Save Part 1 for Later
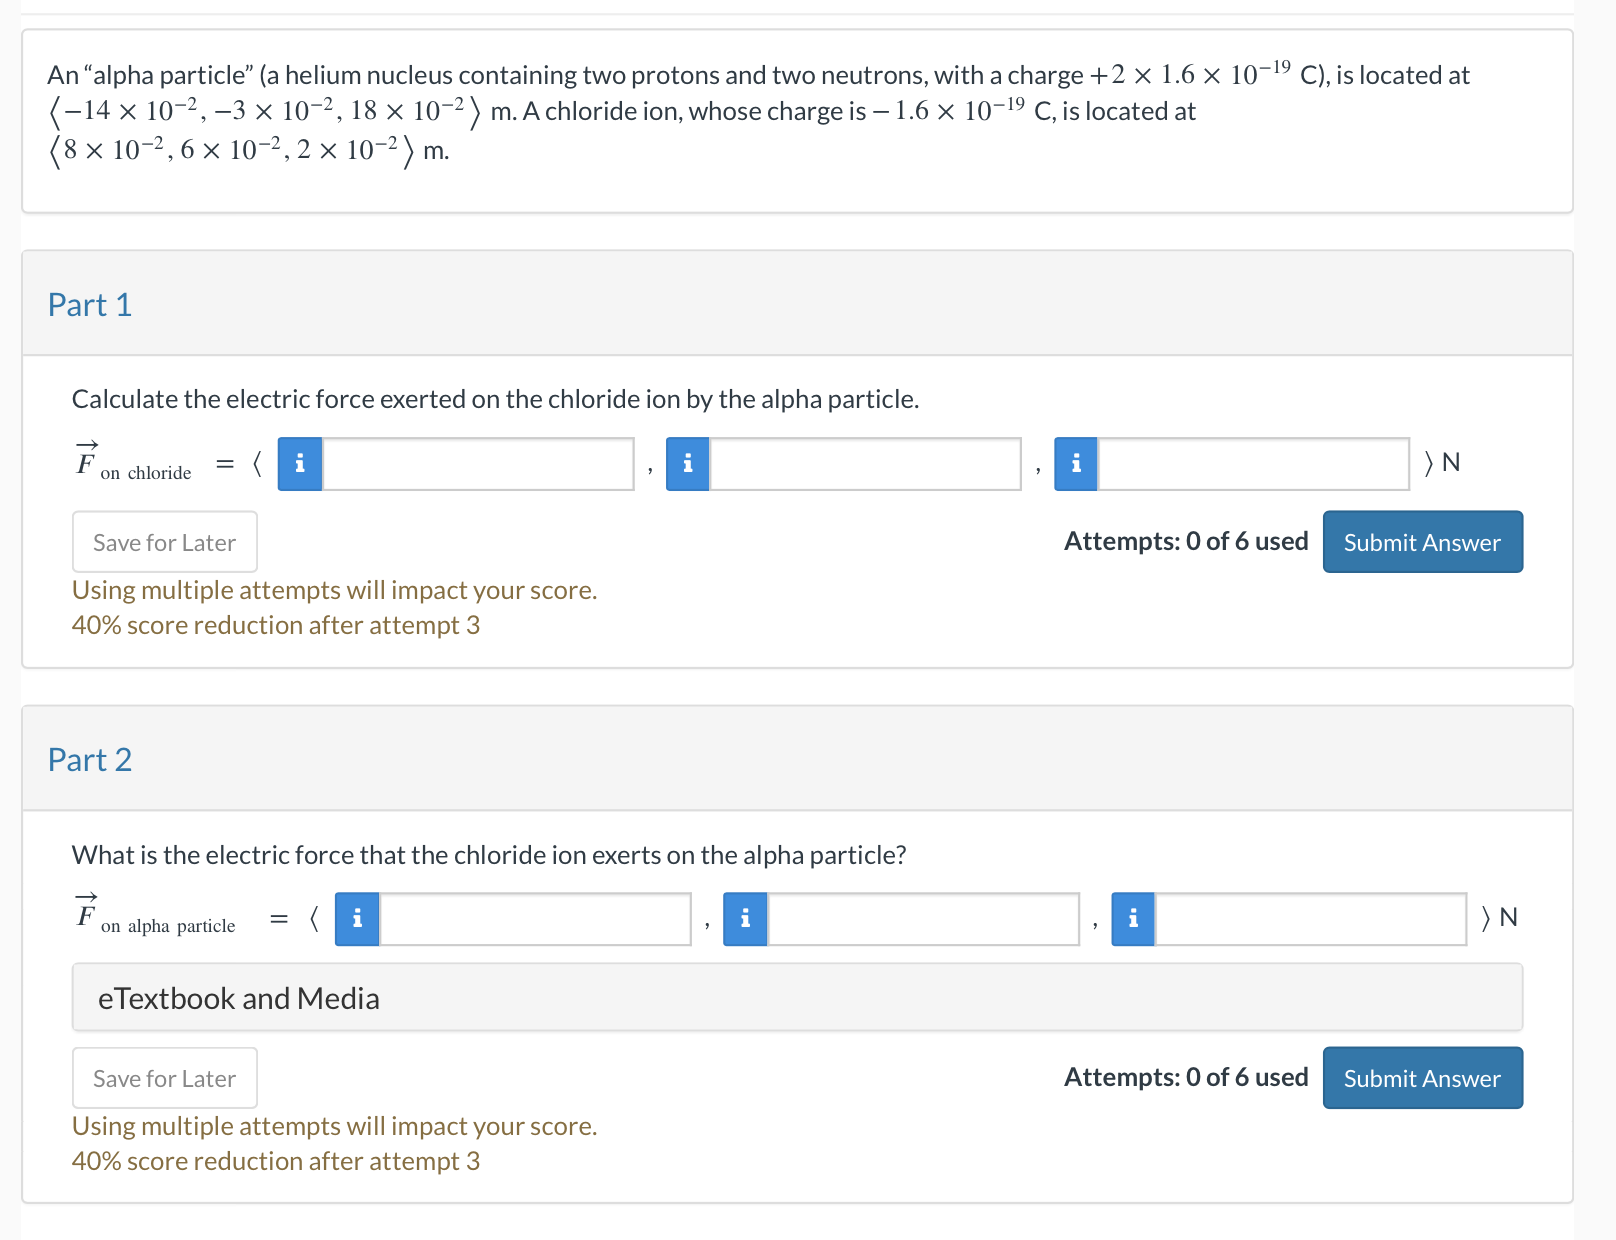This screenshot has height=1240, width=1616. coord(164,541)
